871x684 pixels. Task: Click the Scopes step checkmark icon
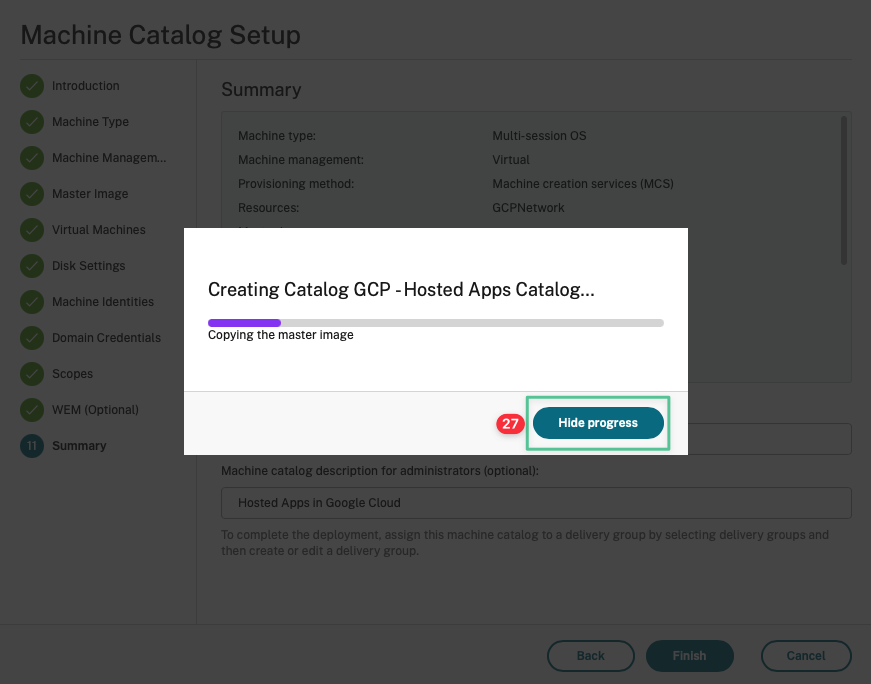pos(32,374)
